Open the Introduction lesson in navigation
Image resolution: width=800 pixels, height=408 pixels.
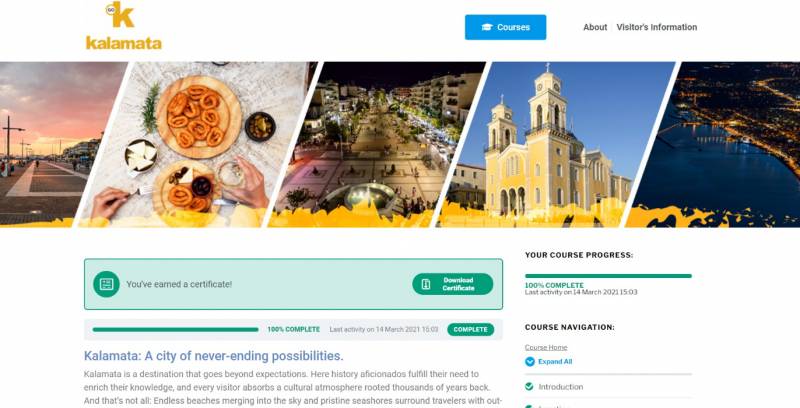[x=561, y=387]
